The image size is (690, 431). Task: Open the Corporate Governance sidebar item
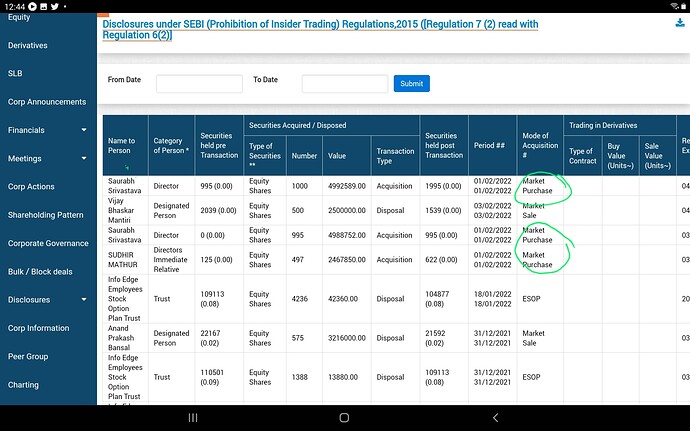48,243
